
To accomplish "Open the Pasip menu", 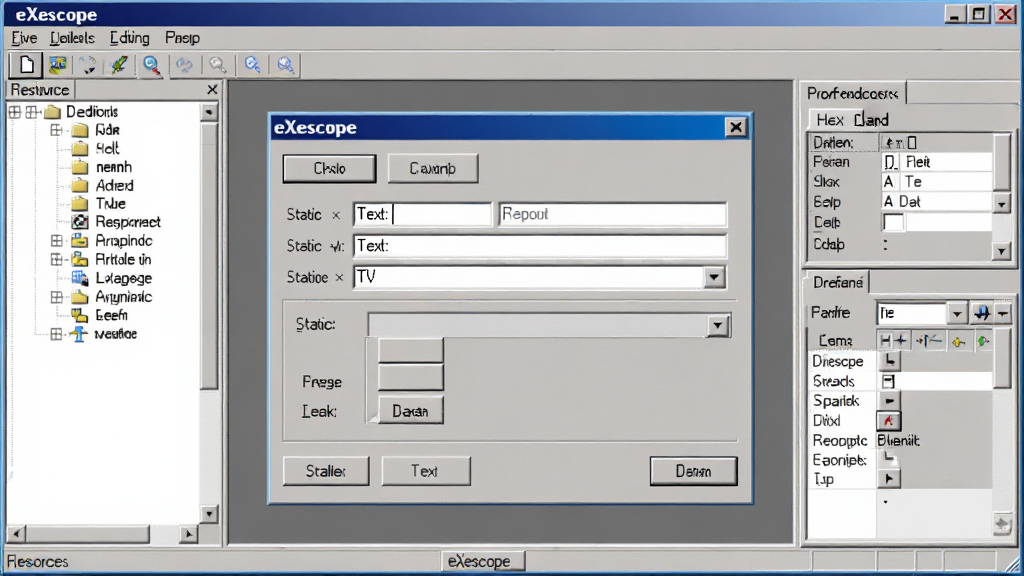I will click(182, 38).
